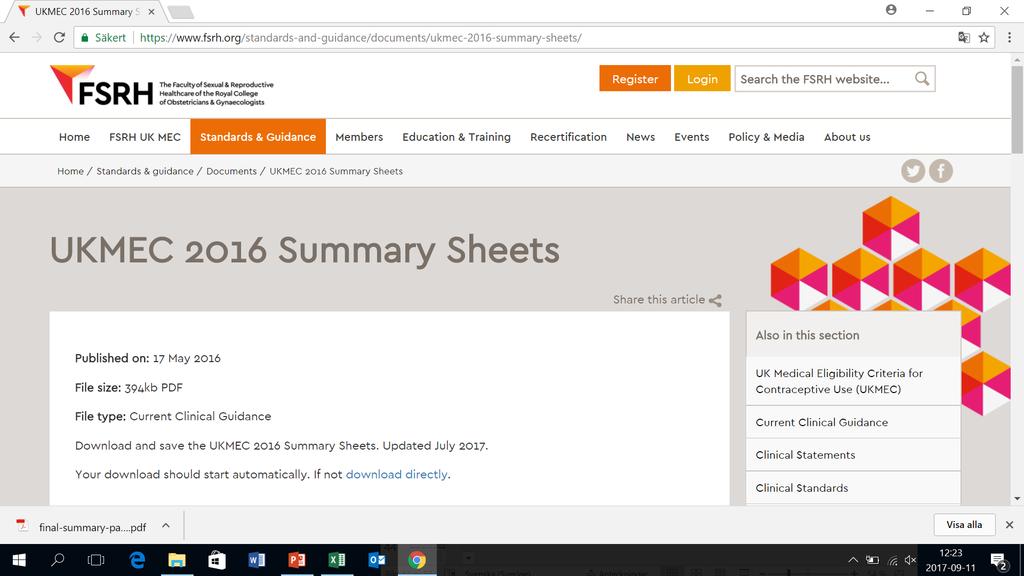This screenshot has height=576, width=1024.
Task: Open the Recertification menu item
Action: 568,137
